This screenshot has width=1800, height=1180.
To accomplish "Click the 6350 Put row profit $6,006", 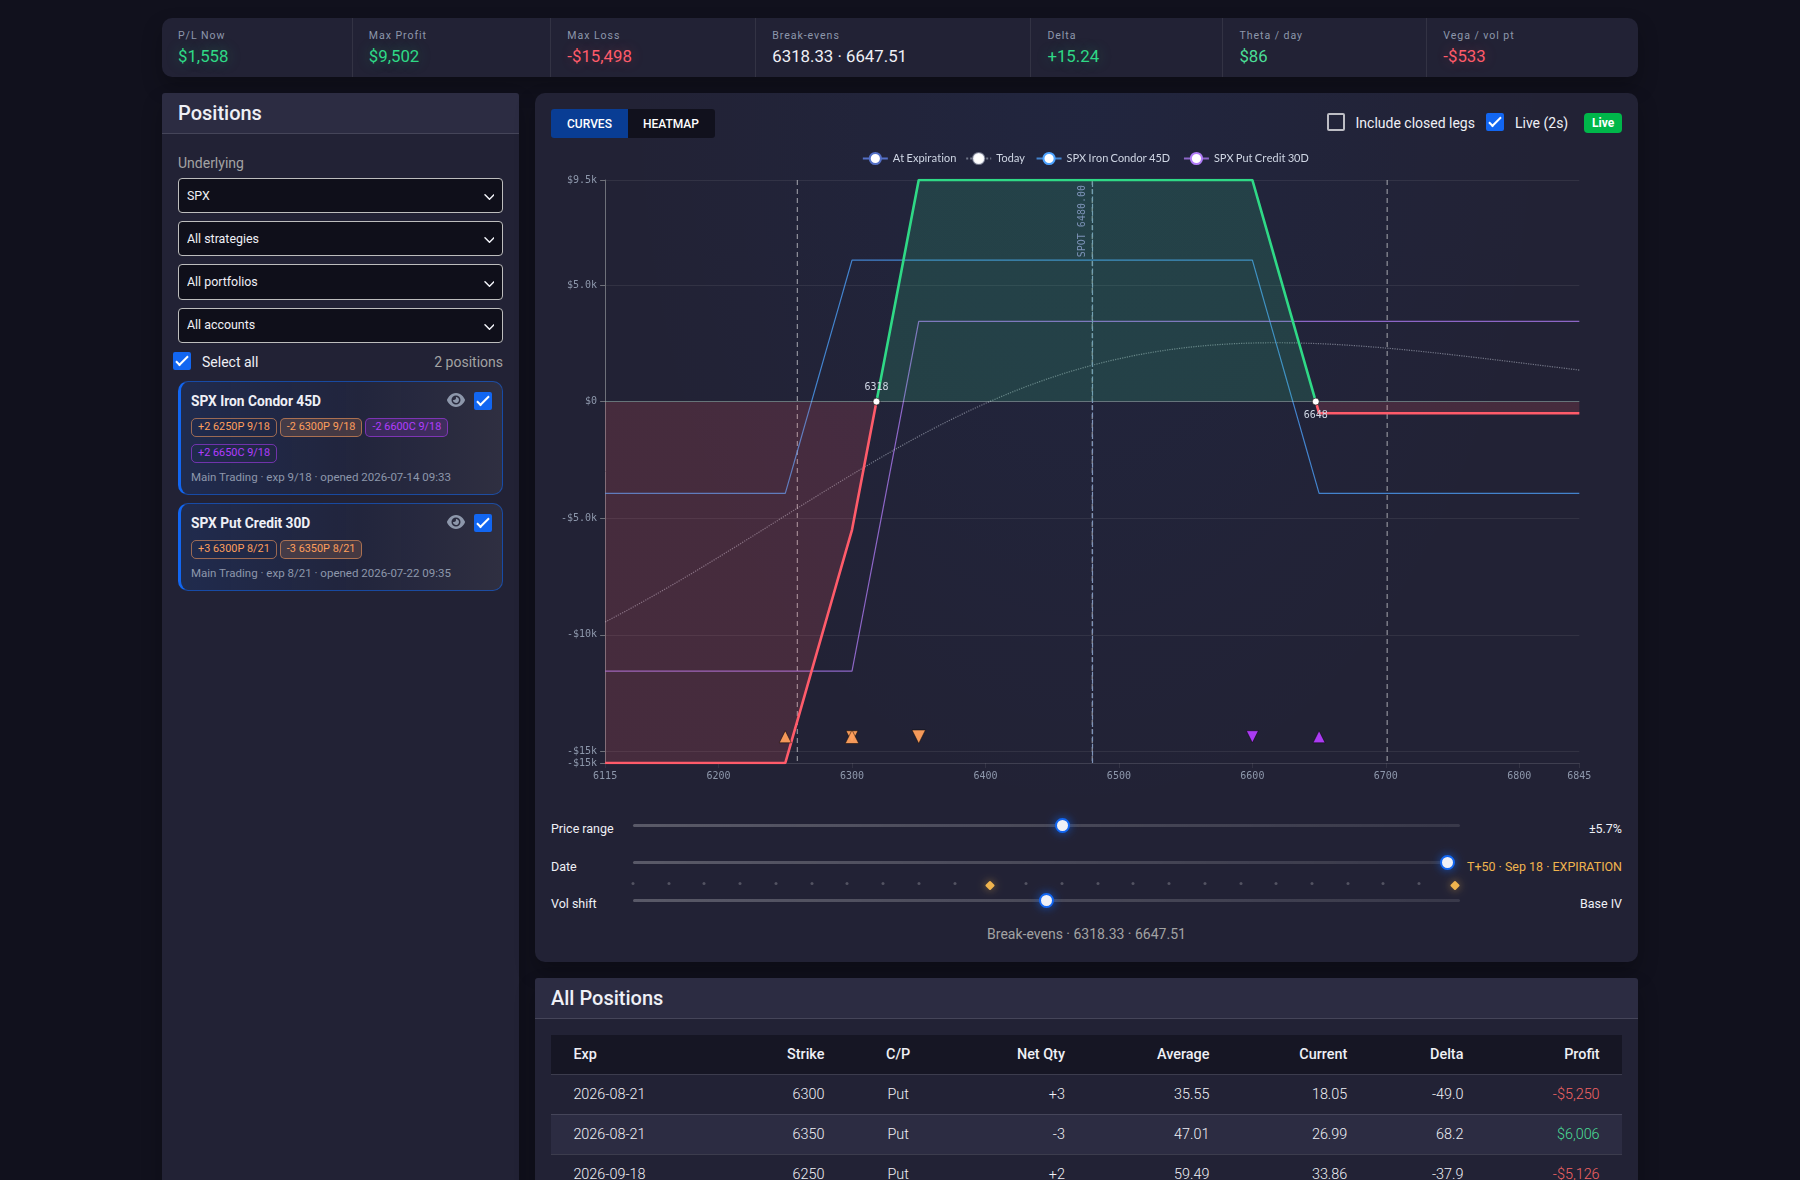I will (1578, 1134).
